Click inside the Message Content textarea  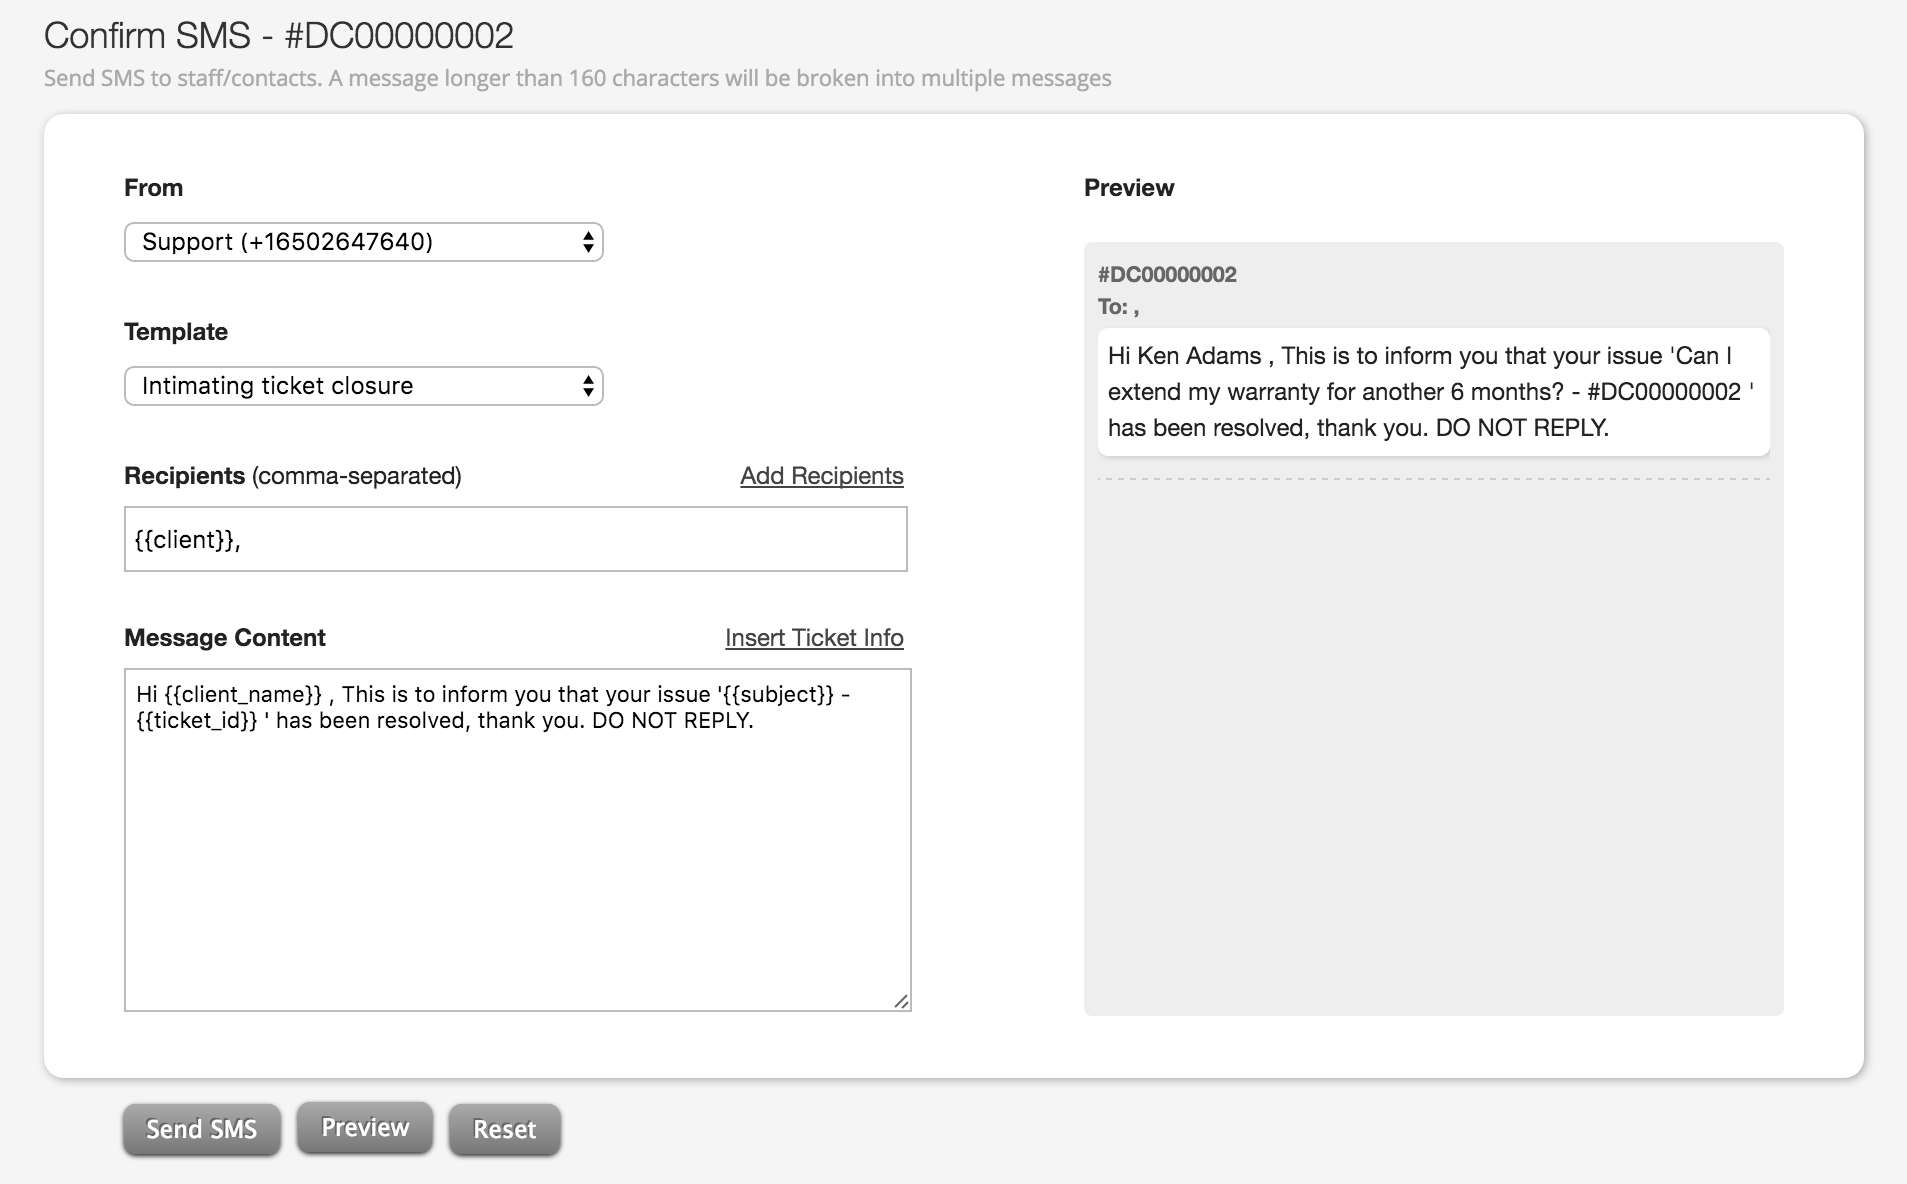[517, 840]
